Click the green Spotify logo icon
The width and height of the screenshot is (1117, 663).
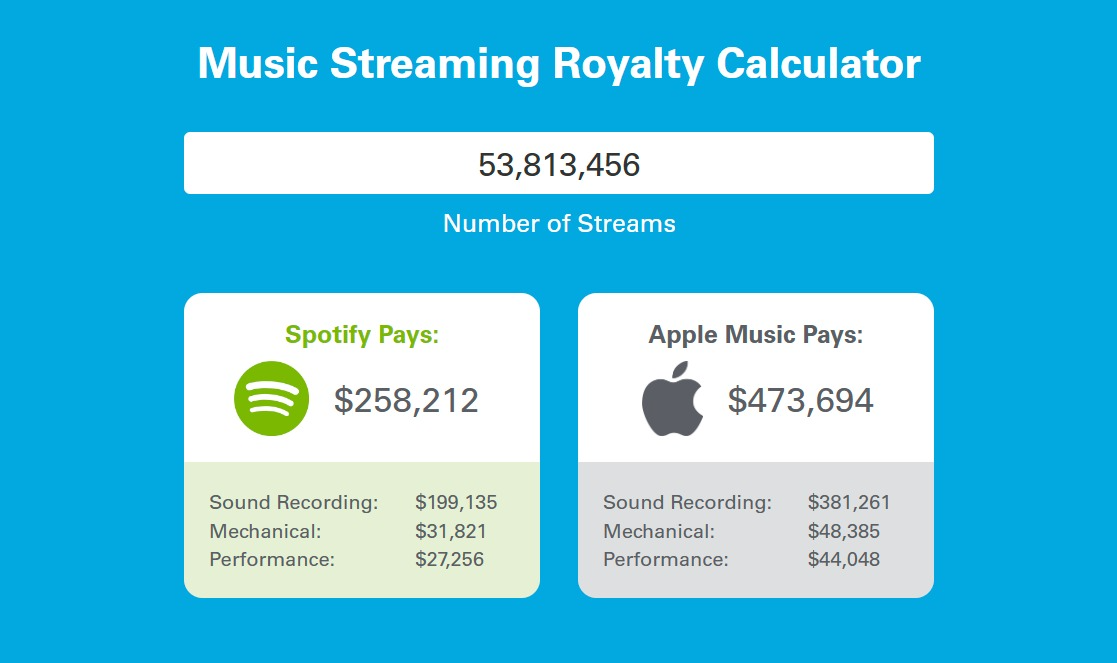point(271,399)
